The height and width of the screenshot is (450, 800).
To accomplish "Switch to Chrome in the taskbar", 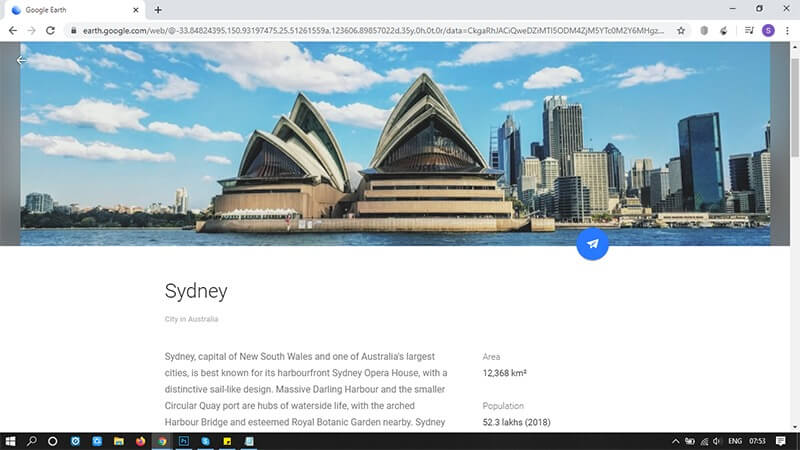I will (162, 441).
